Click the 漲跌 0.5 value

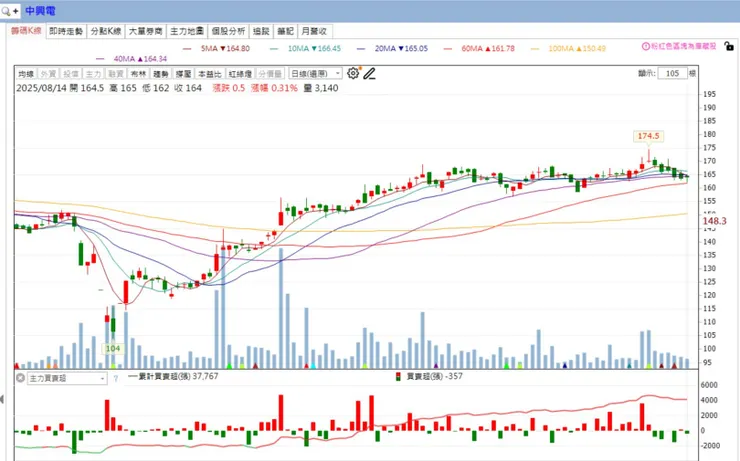tap(229, 88)
